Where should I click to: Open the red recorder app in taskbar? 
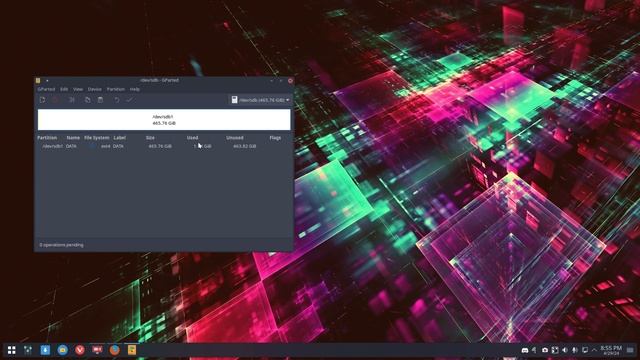pos(97,350)
